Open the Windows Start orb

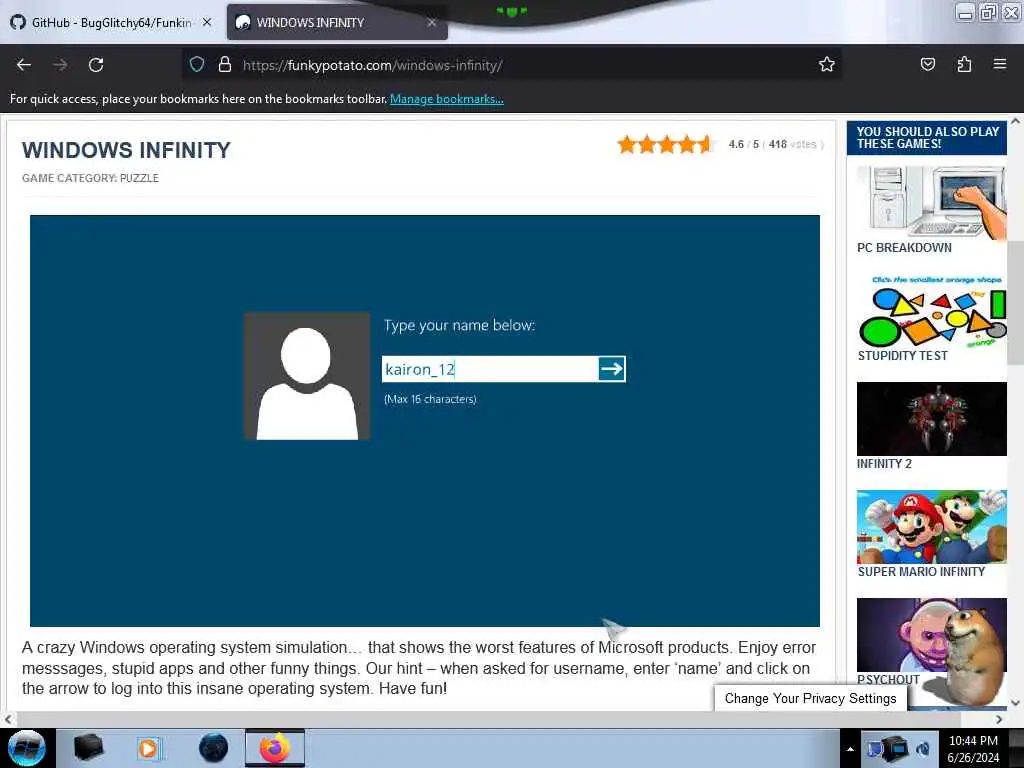(27, 748)
